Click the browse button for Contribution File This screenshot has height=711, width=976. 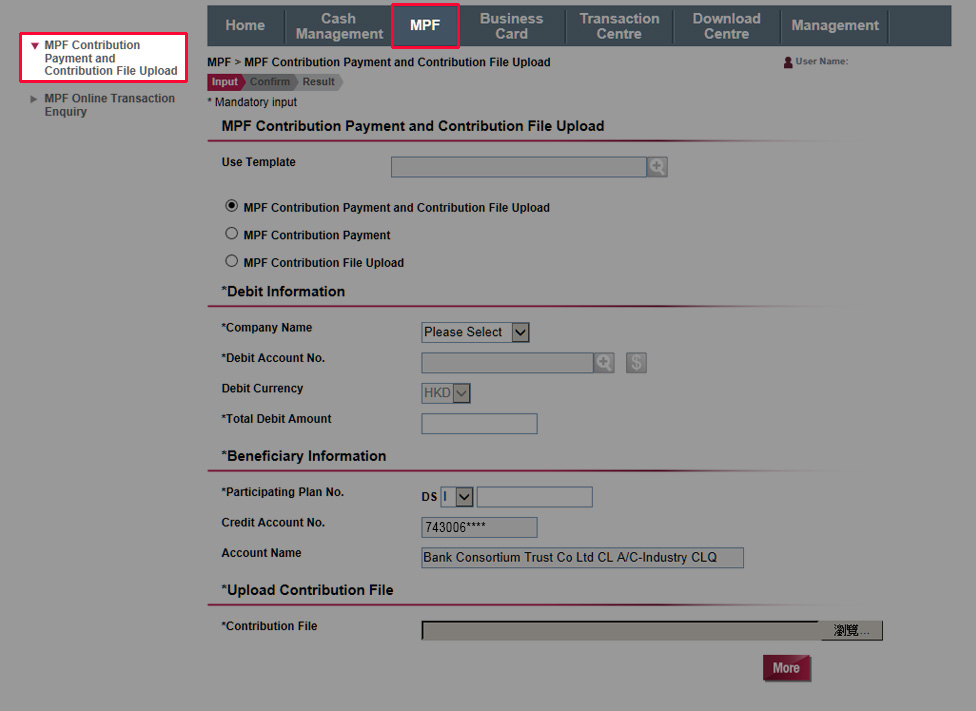[852, 631]
